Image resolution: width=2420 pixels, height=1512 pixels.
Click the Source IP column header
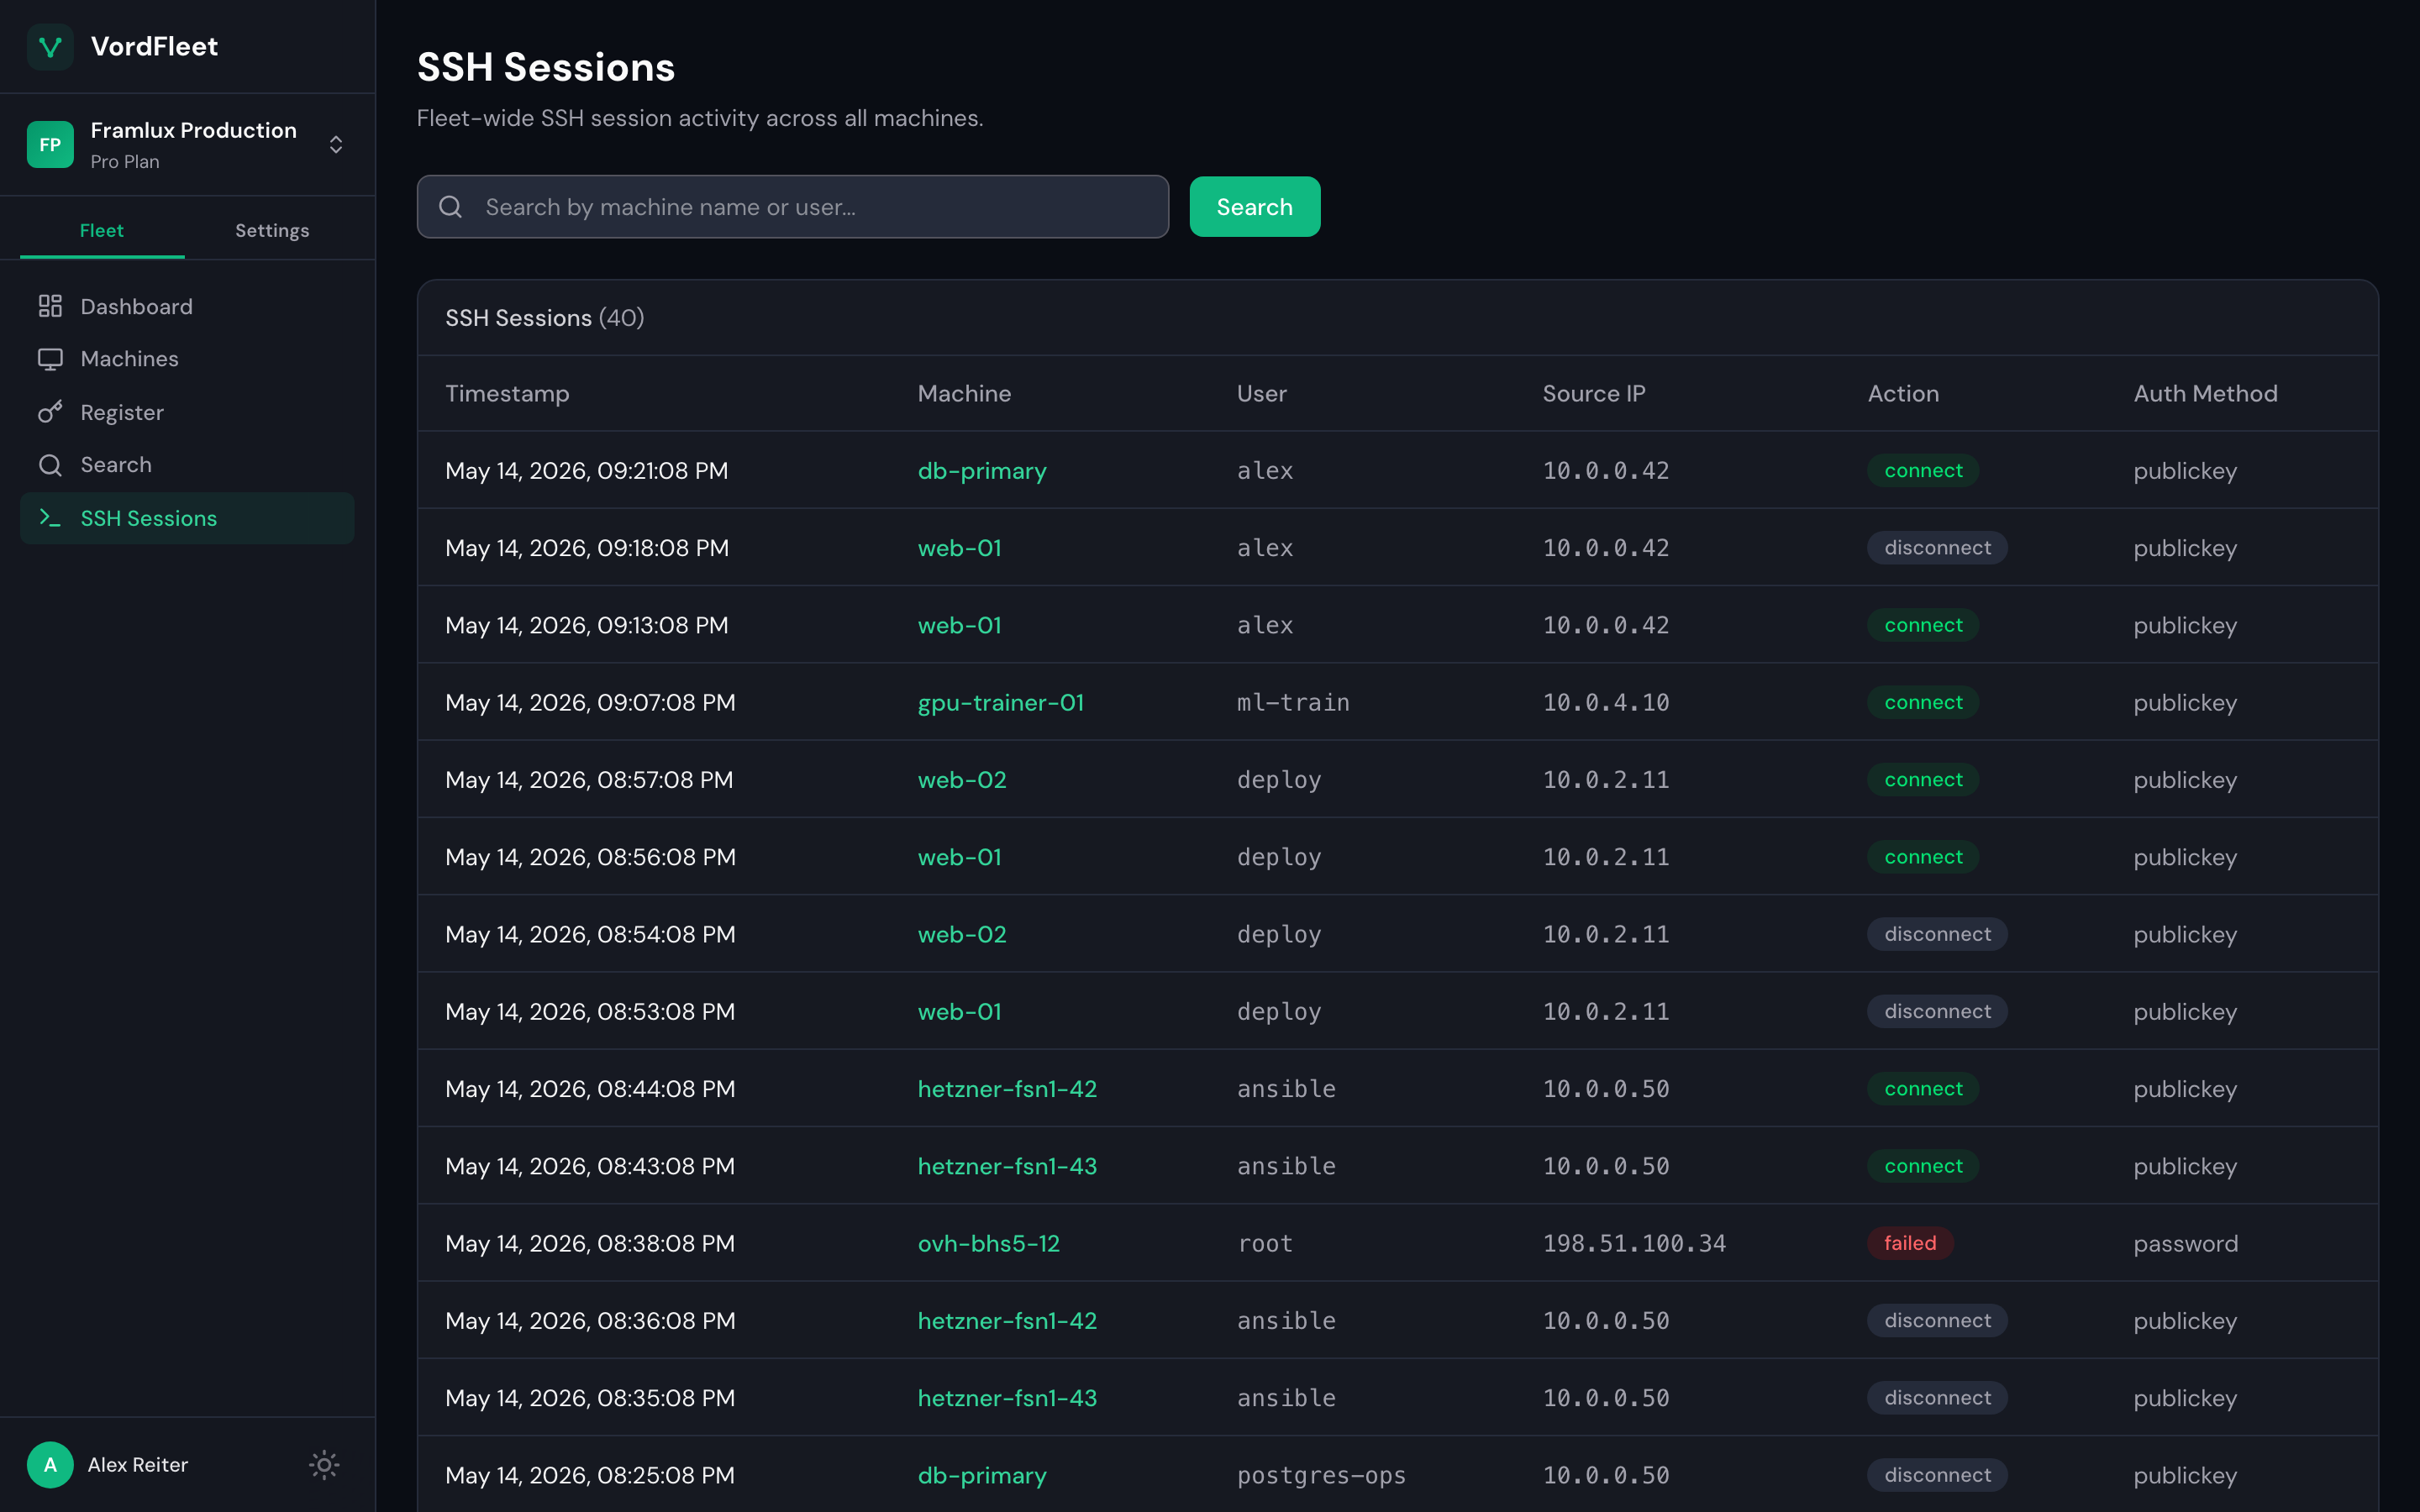tap(1593, 393)
